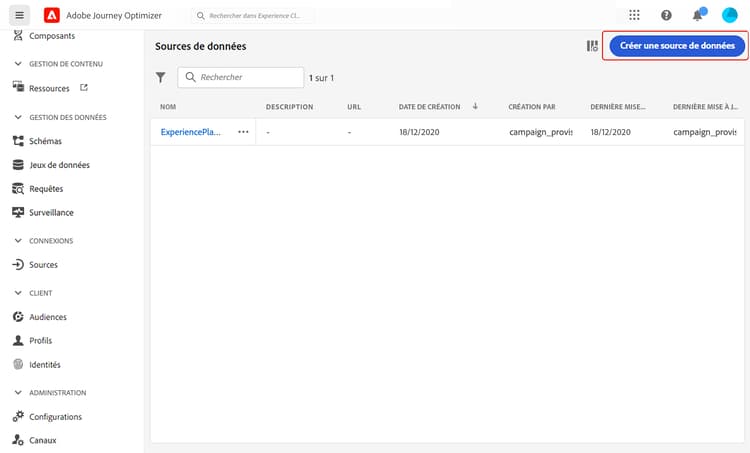Click the Jeux de données database icon
Image resolution: width=750 pixels, height=453 pixels.
18,165
